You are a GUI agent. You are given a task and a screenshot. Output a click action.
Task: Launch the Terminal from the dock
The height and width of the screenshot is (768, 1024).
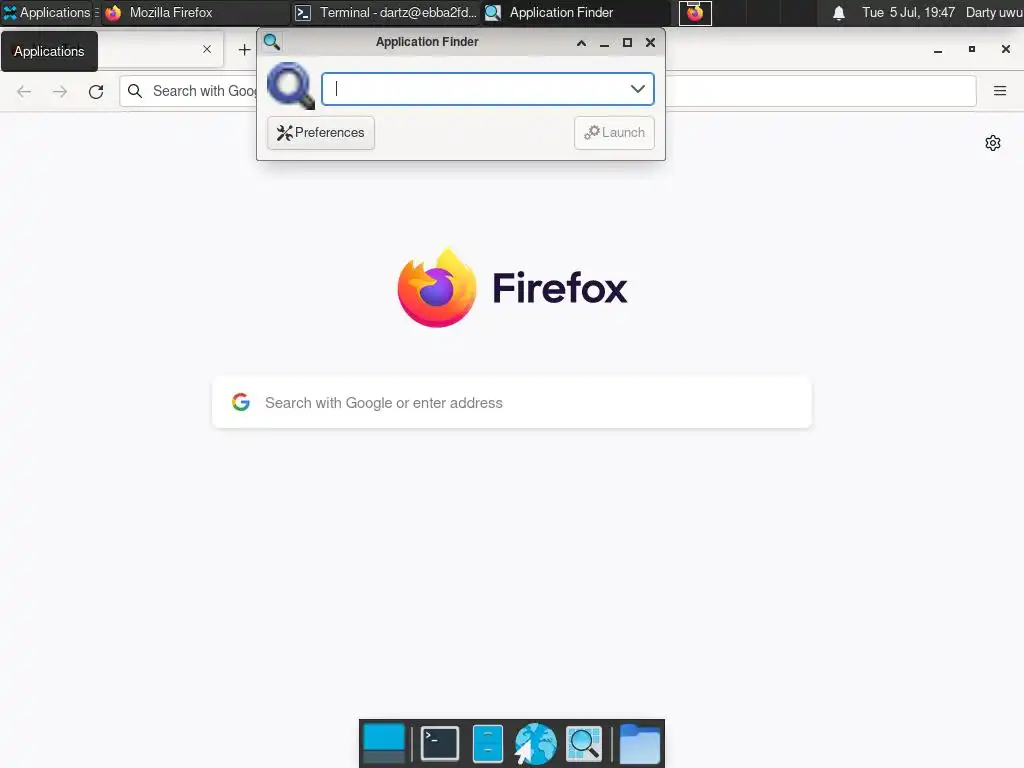click(x=440, y=743)
